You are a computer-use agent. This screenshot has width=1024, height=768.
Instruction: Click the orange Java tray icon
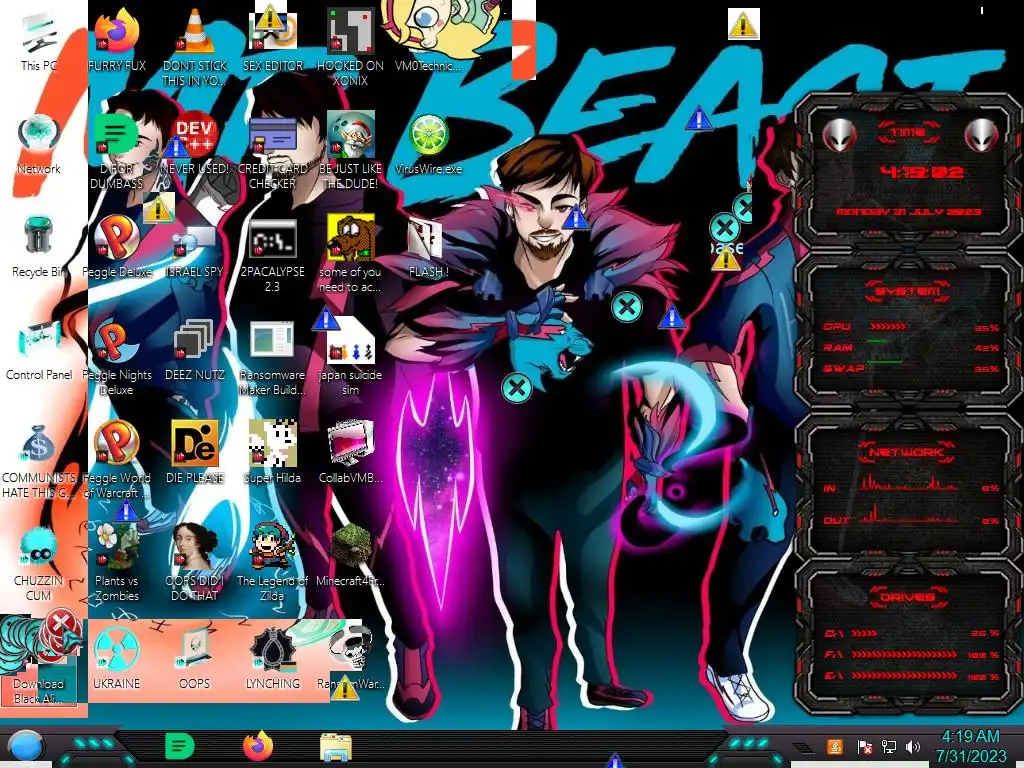point(835,746)
